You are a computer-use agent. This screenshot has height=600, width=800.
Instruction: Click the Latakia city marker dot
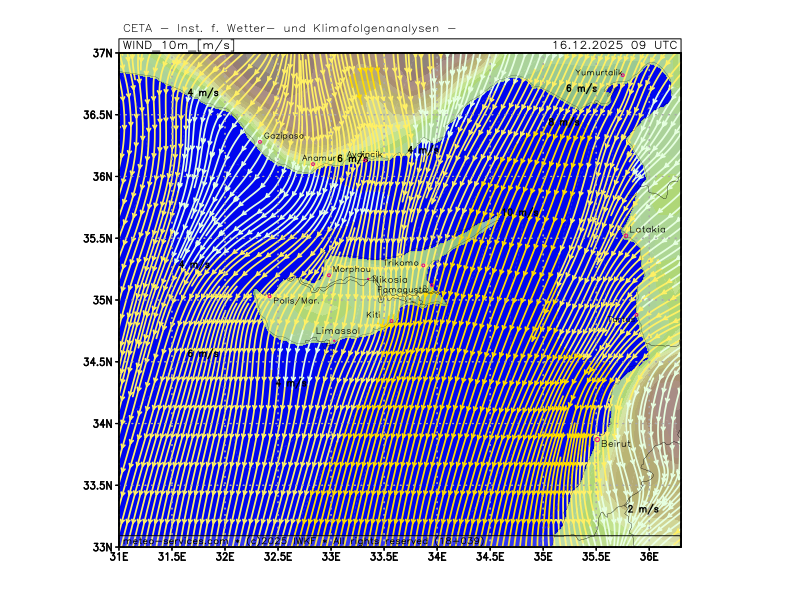pyautogui.click(x=625, y=235)
